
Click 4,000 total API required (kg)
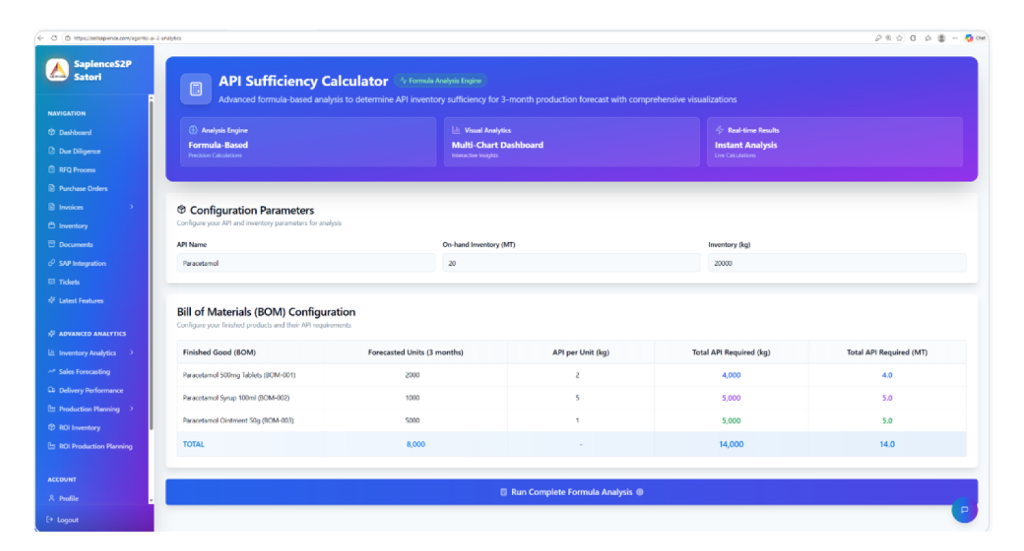tap(731, 375)
